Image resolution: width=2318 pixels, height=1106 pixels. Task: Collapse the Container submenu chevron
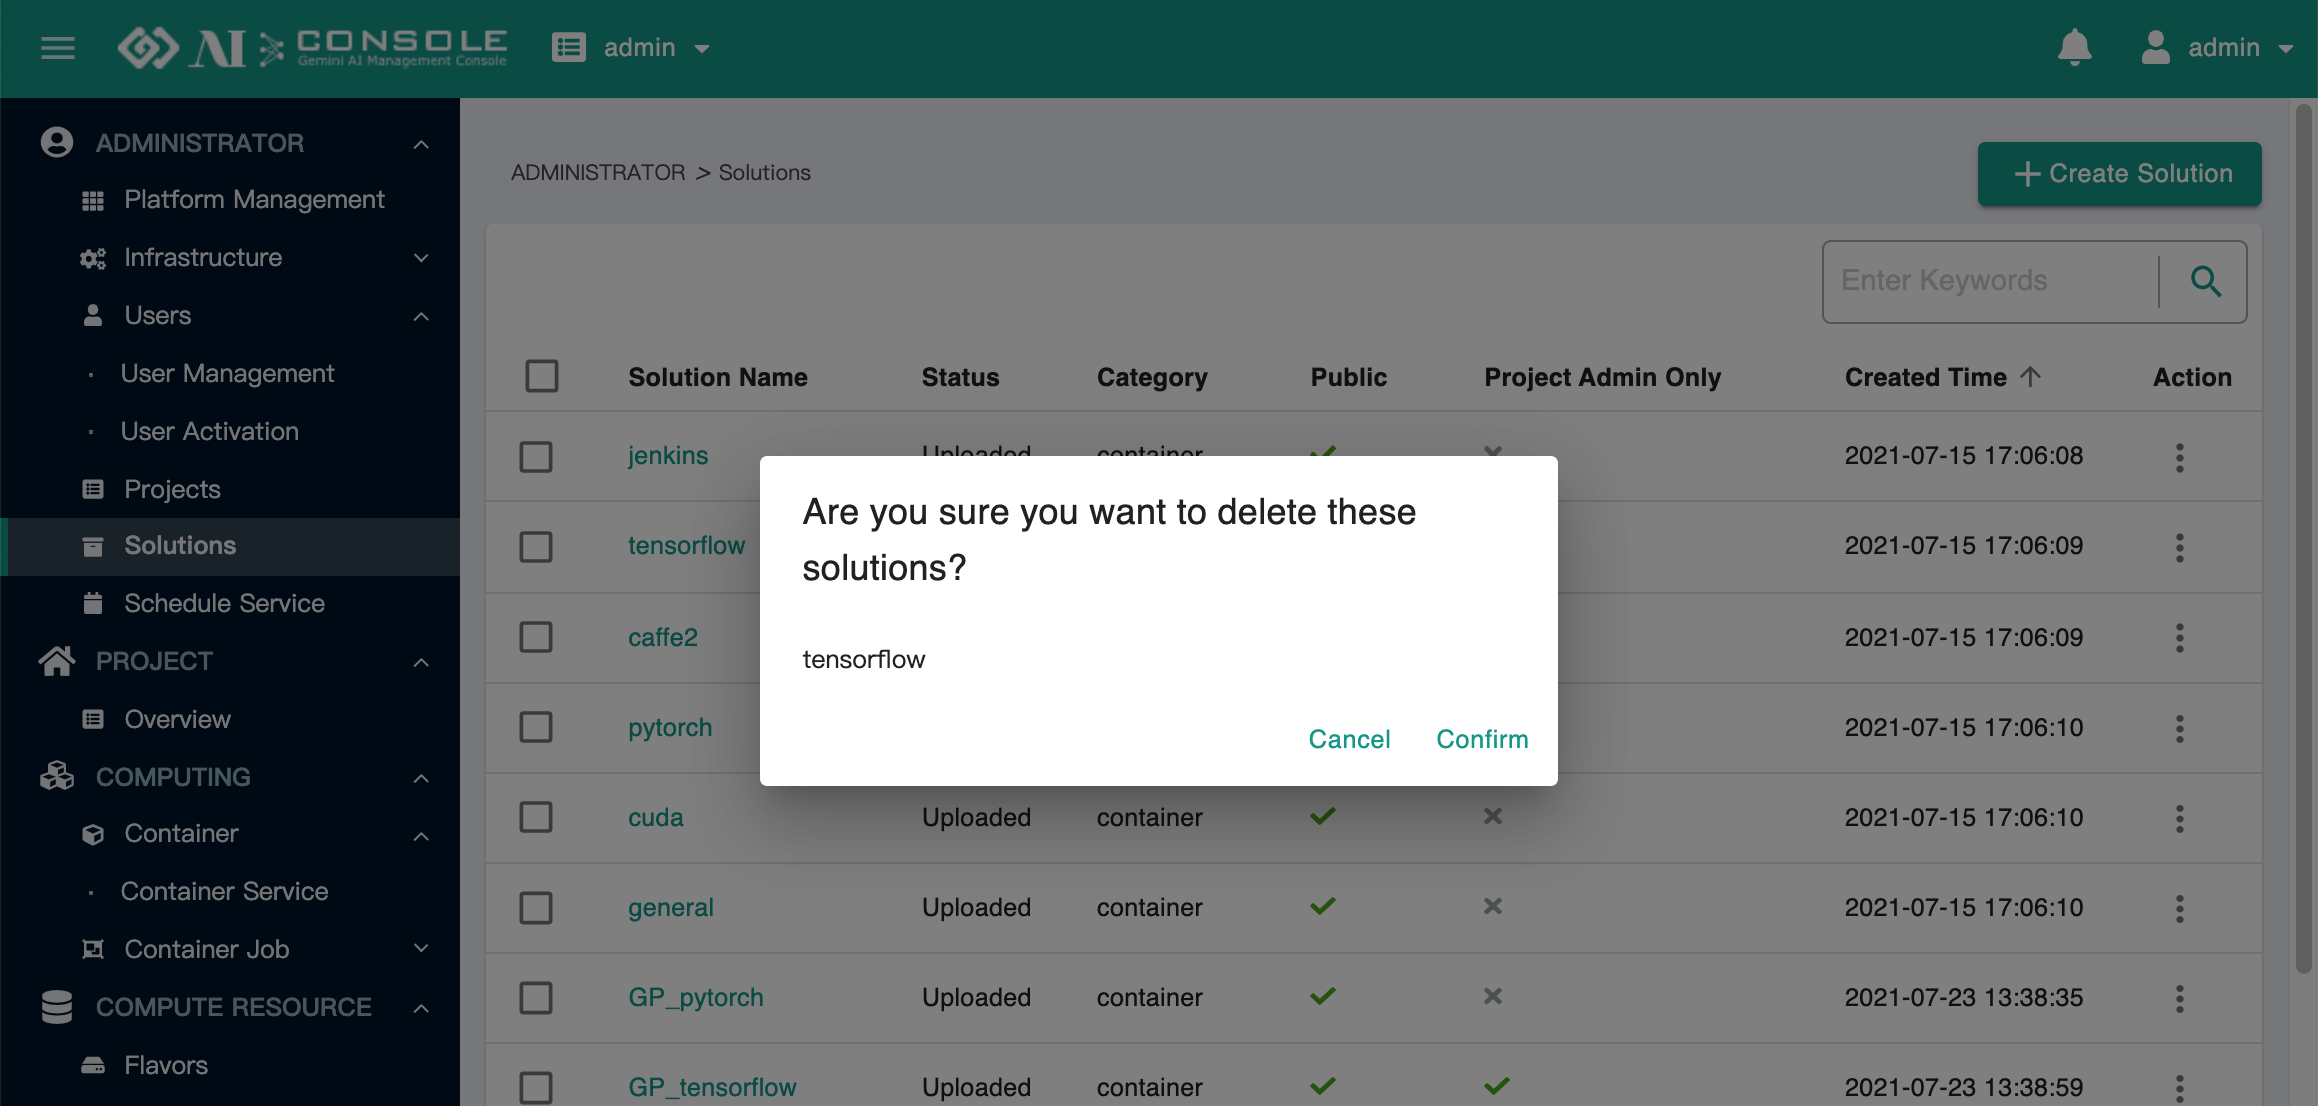pos(421,836)
